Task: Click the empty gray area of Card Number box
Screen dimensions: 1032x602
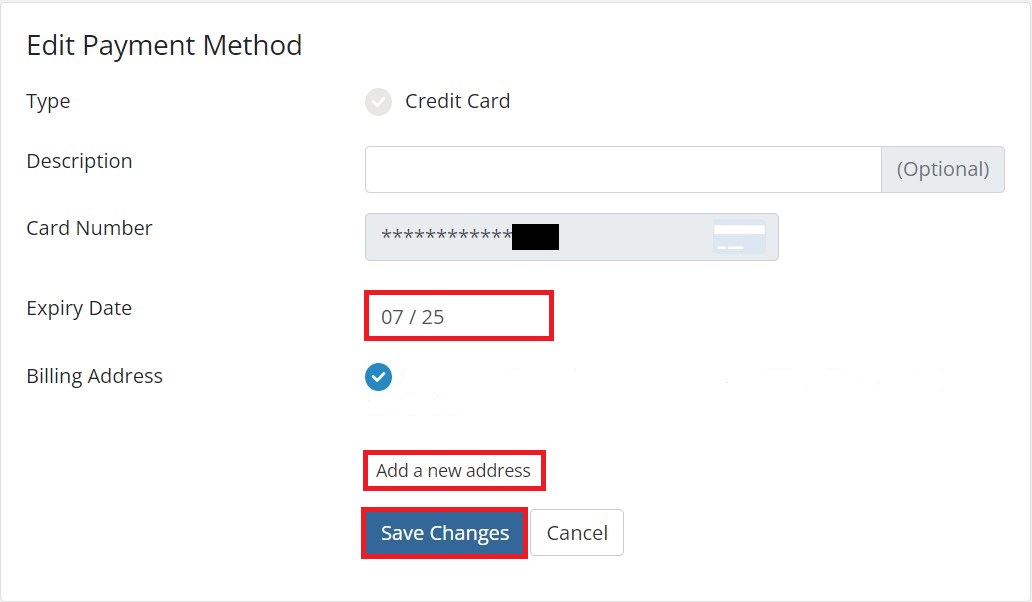Action: click(x=635, y=237)
